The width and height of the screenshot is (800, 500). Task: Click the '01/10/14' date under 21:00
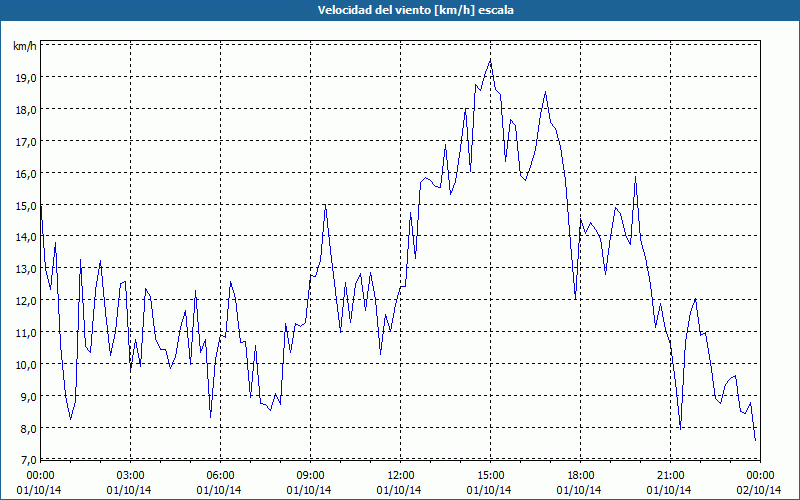pyautogui.click(x=669, y=490)
